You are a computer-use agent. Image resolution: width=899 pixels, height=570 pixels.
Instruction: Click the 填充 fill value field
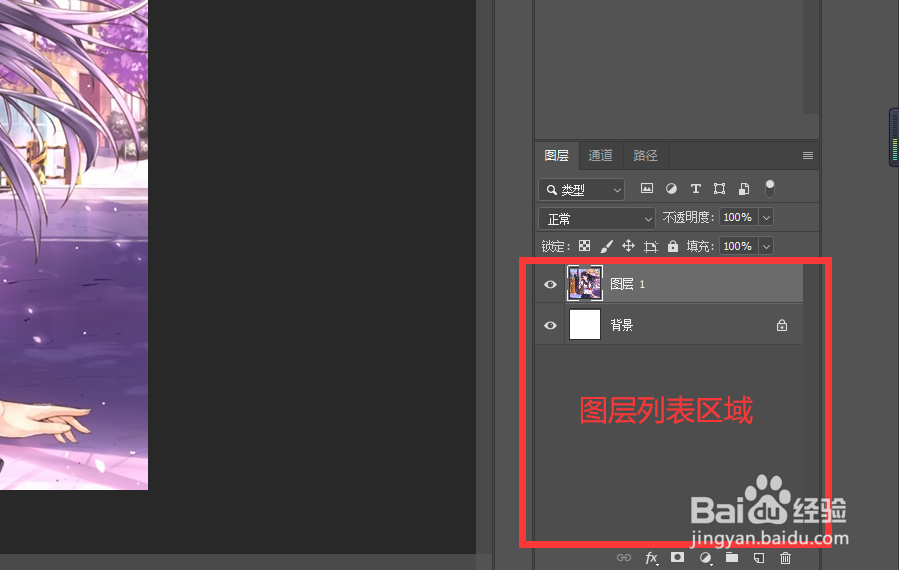[x=738, y=246]
